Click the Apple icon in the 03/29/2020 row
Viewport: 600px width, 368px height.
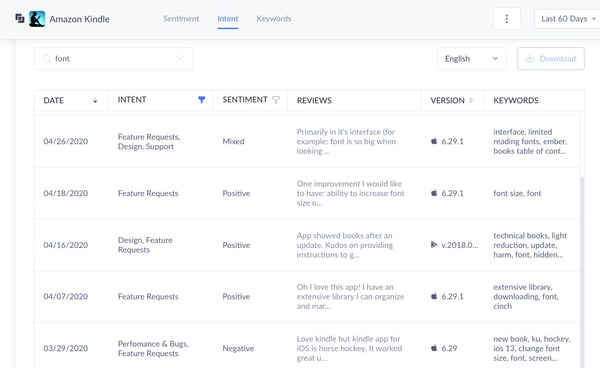coord(434,348)
